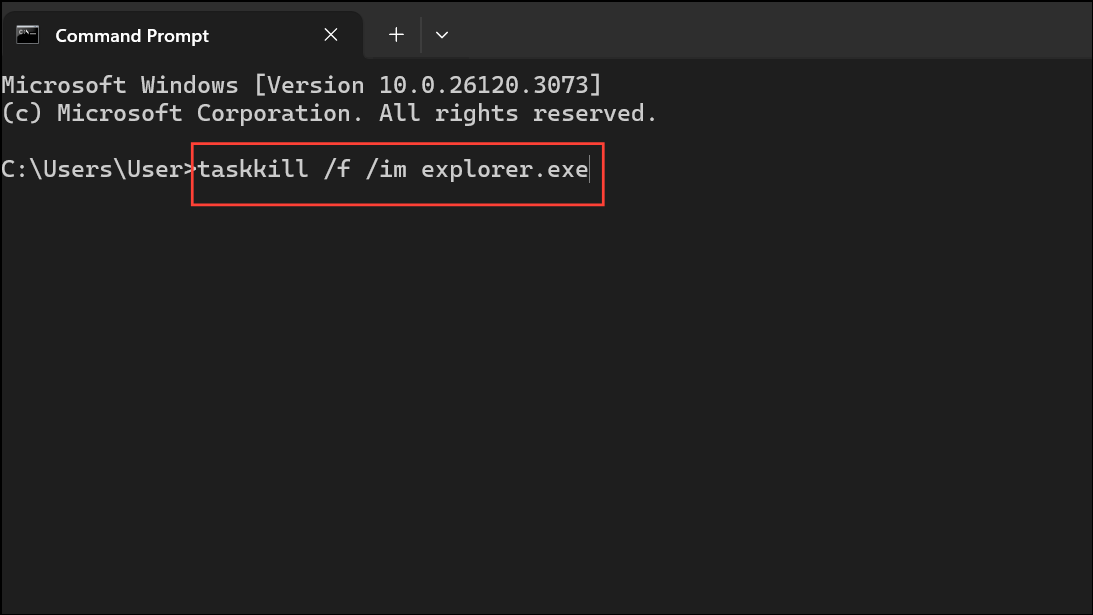Click the Microsoft Windows header text
Viewport: 1093px width, 615px height.
pos(120,85)
